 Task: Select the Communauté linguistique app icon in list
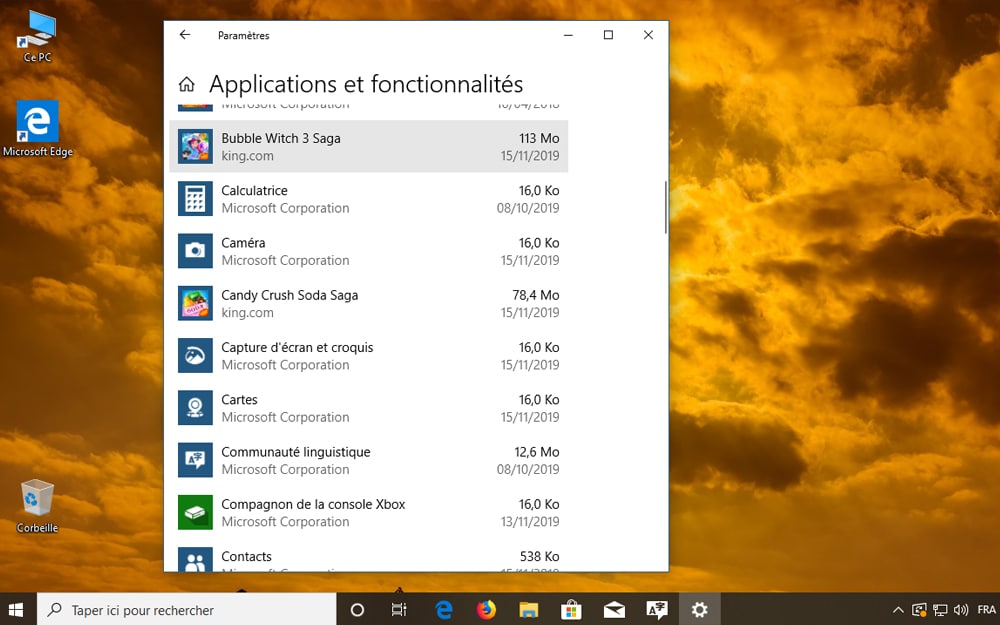pyautogui.click(x=195, y=460)
